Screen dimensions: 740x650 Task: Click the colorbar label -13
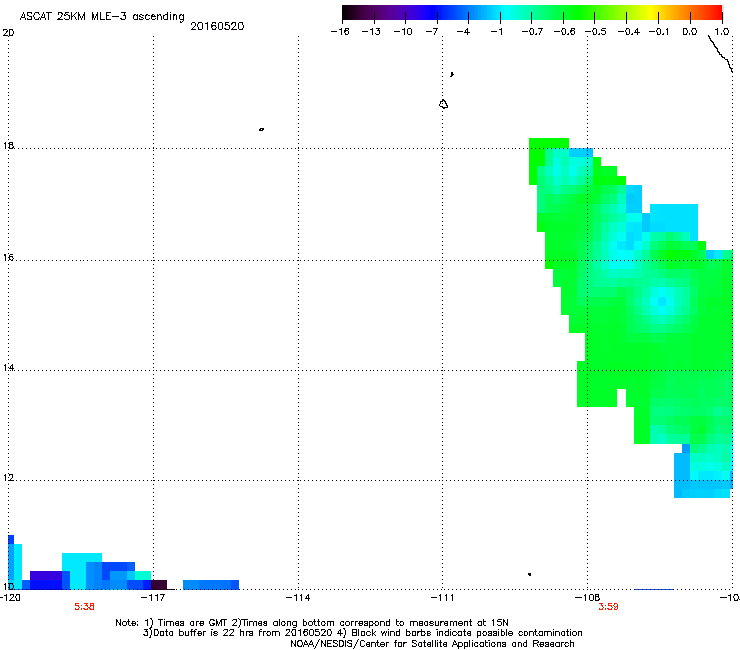point(371,32)
